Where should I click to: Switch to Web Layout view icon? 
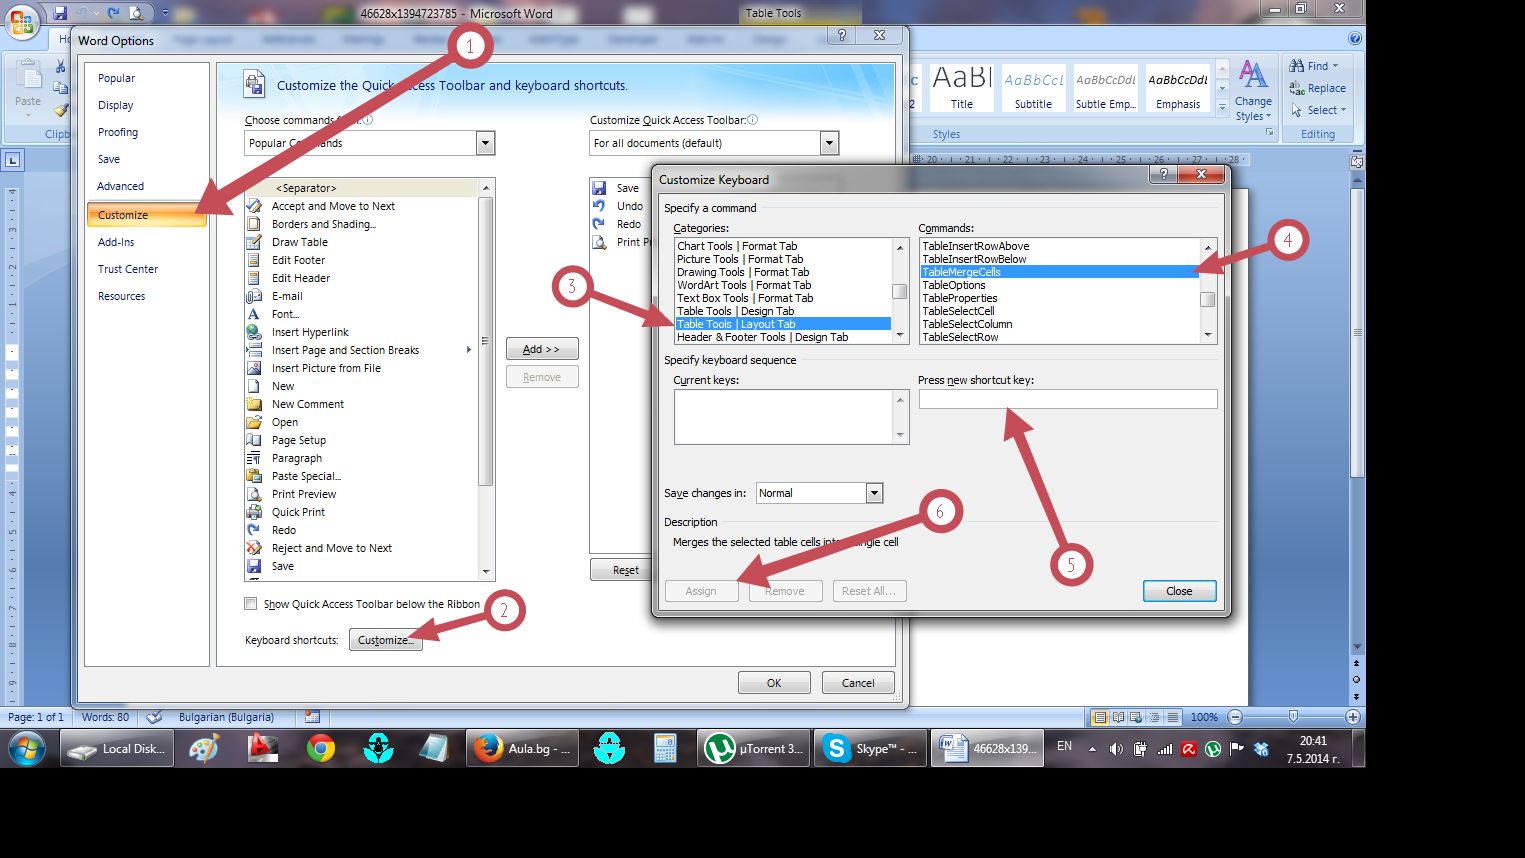1137,717
